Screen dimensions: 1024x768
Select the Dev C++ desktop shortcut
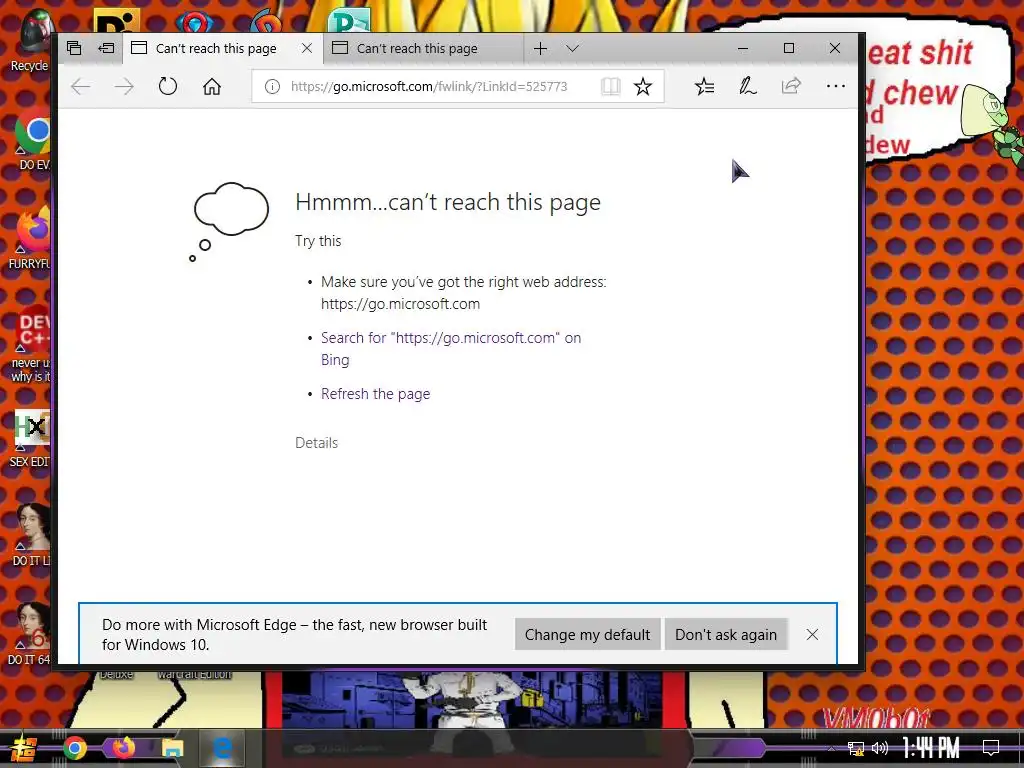tap(31, 343)
